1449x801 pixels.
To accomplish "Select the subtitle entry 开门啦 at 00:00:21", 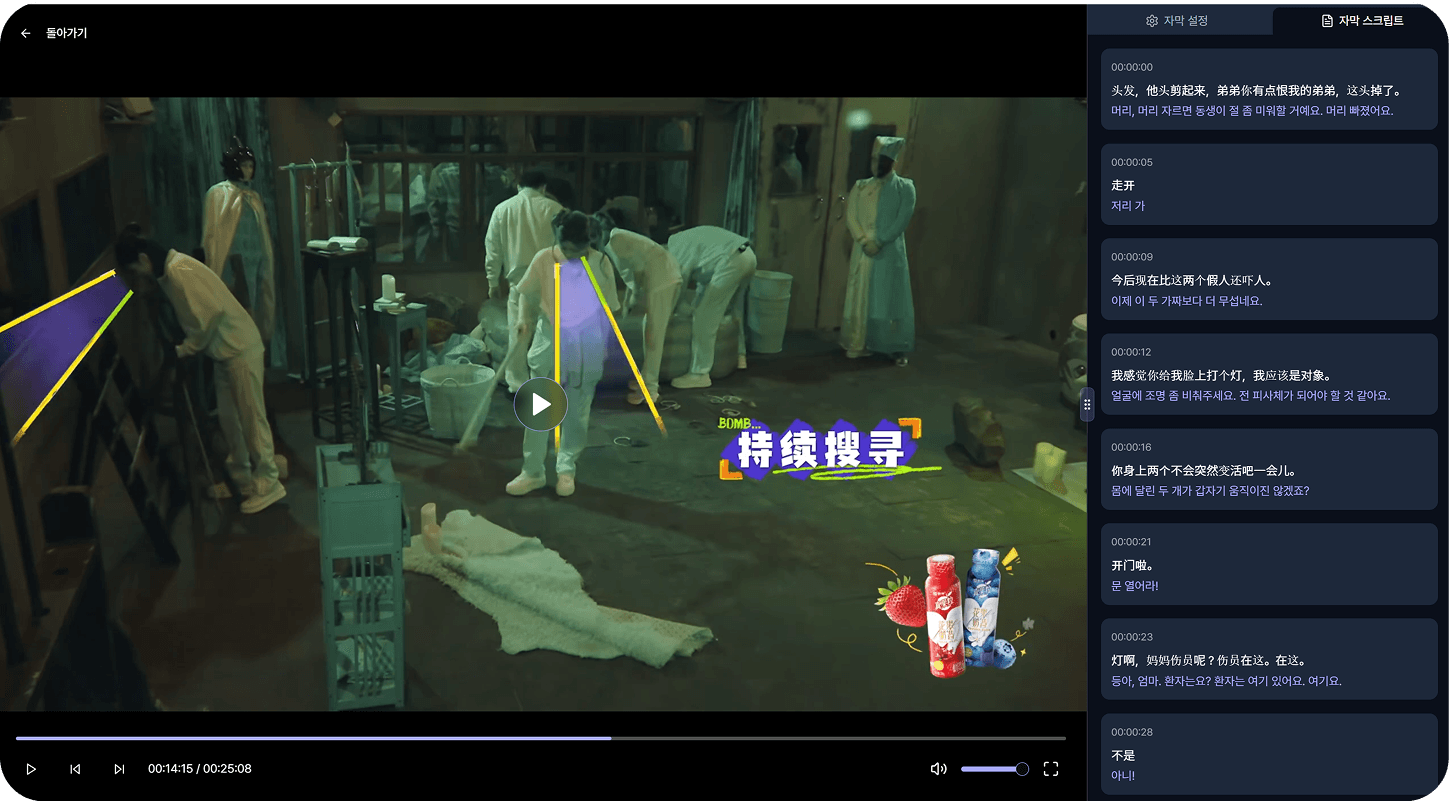I will 1269,565.
